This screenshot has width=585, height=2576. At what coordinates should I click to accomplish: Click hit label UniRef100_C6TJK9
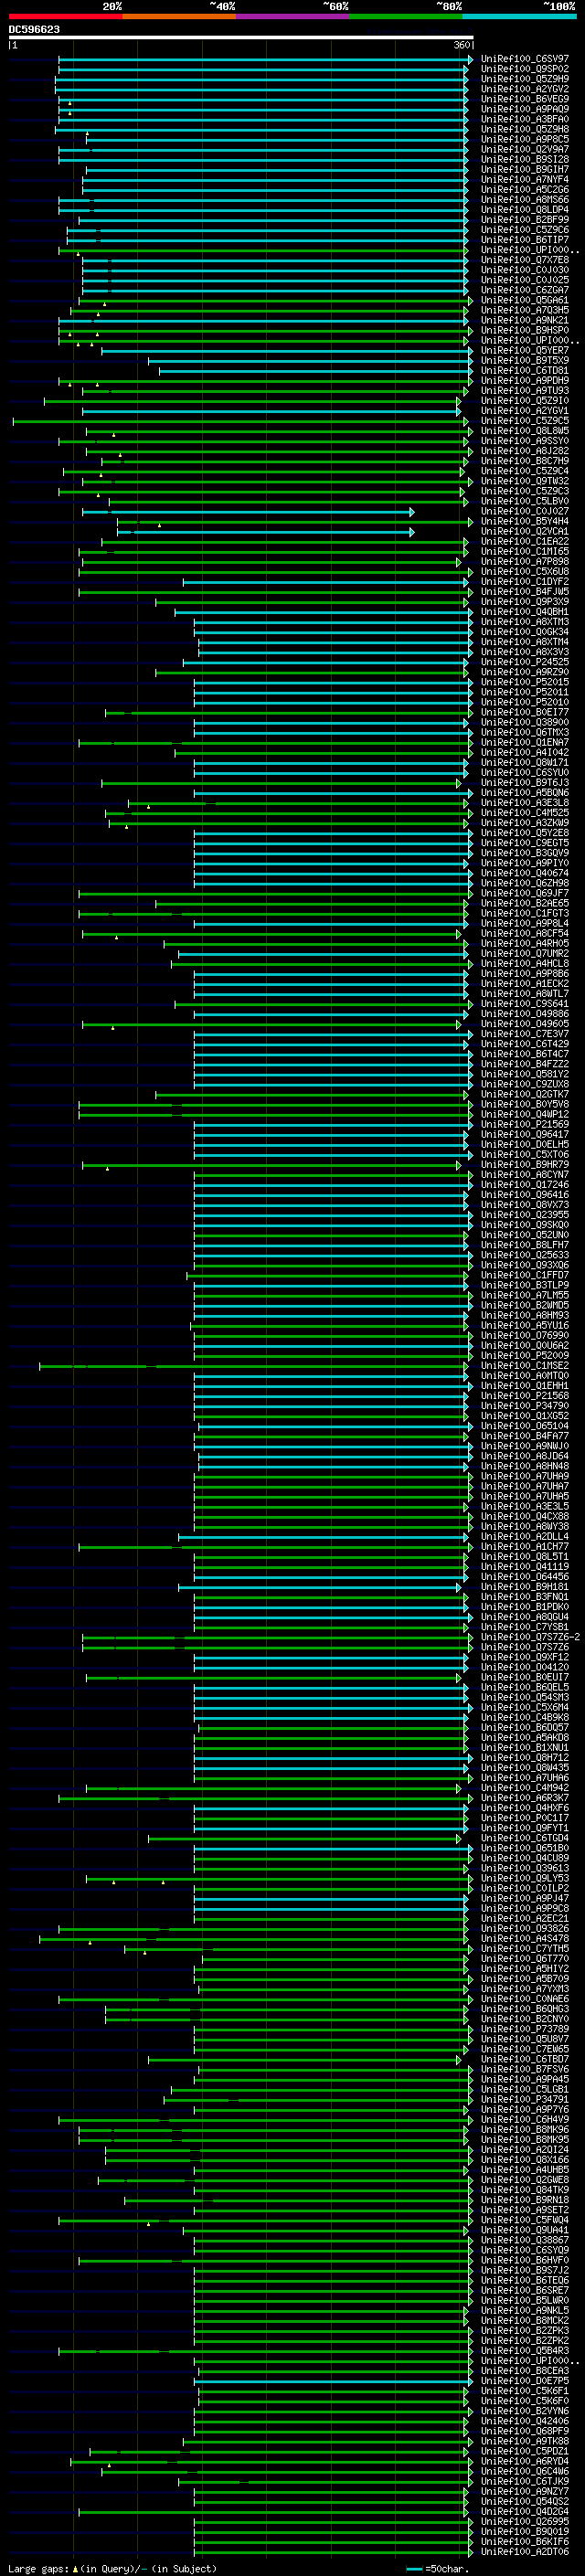pyautogui.click(x=525, y=2481)
